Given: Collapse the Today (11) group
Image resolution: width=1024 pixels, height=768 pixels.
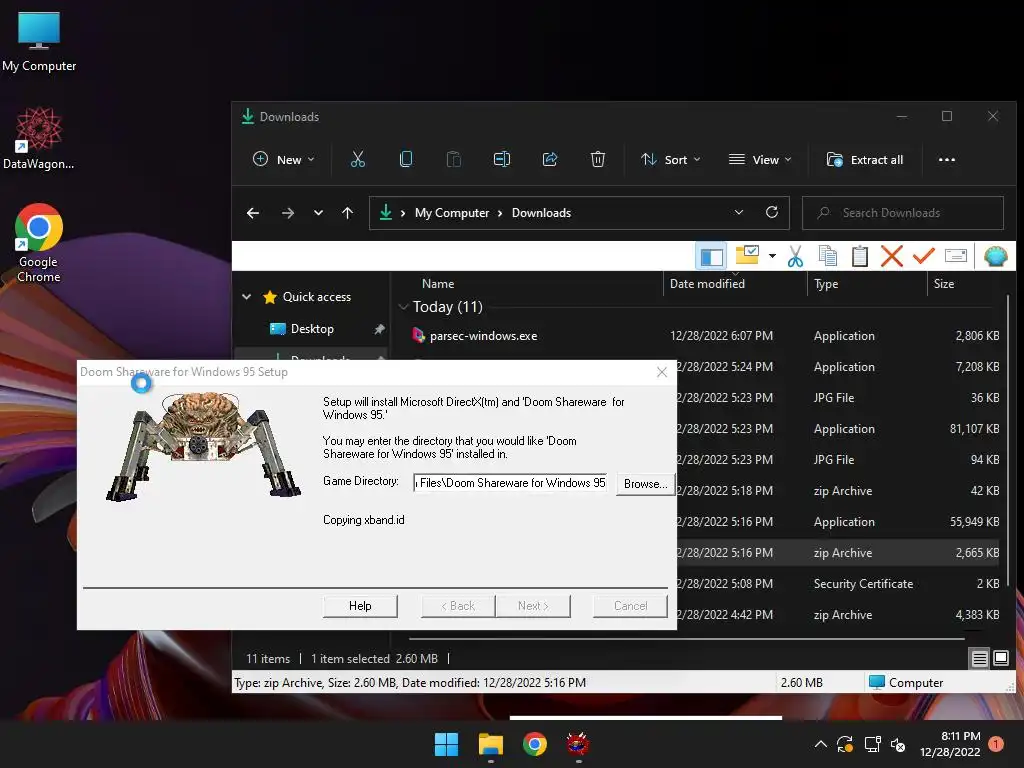Looking at the screenshot, I should (404, 307).
